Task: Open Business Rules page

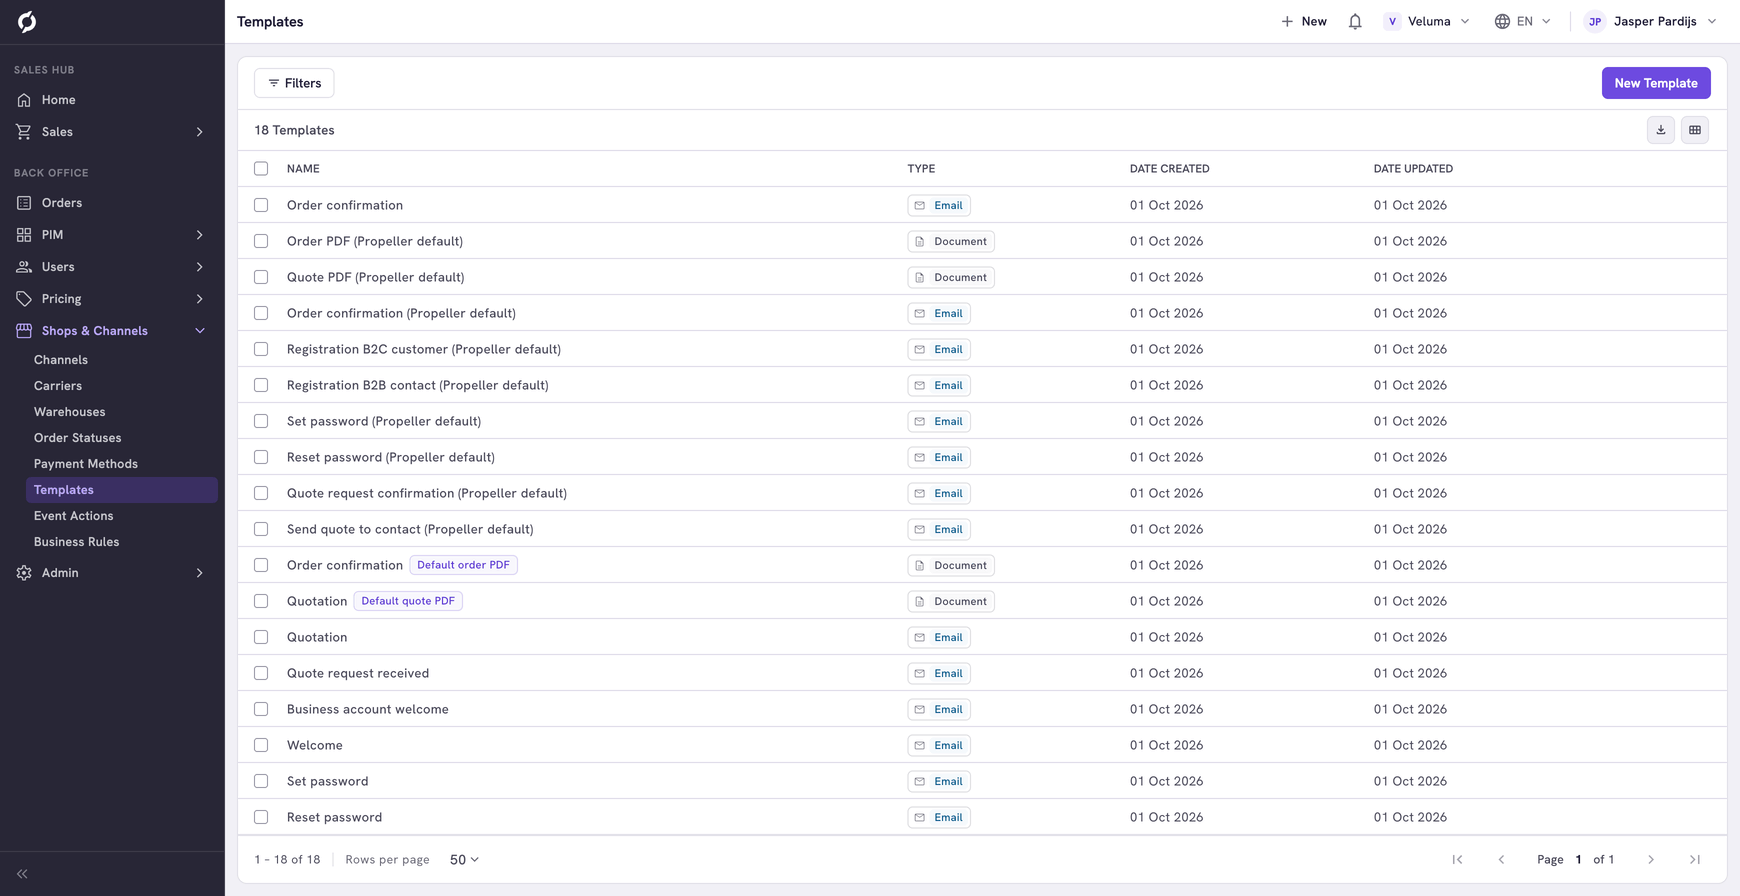Action: pyautogui.click(x=77, y=542)
